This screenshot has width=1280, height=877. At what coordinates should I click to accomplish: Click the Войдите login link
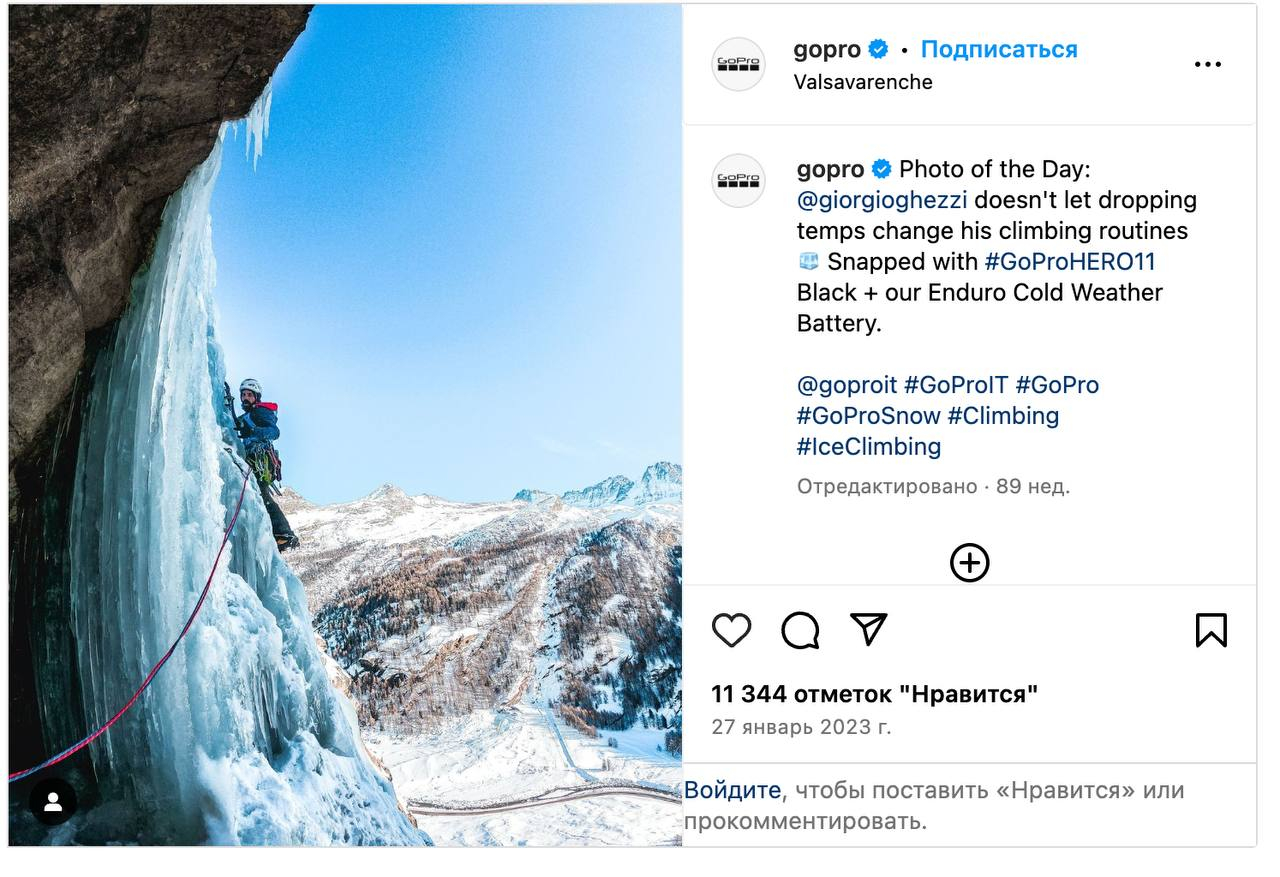click(x=732, y=790)
